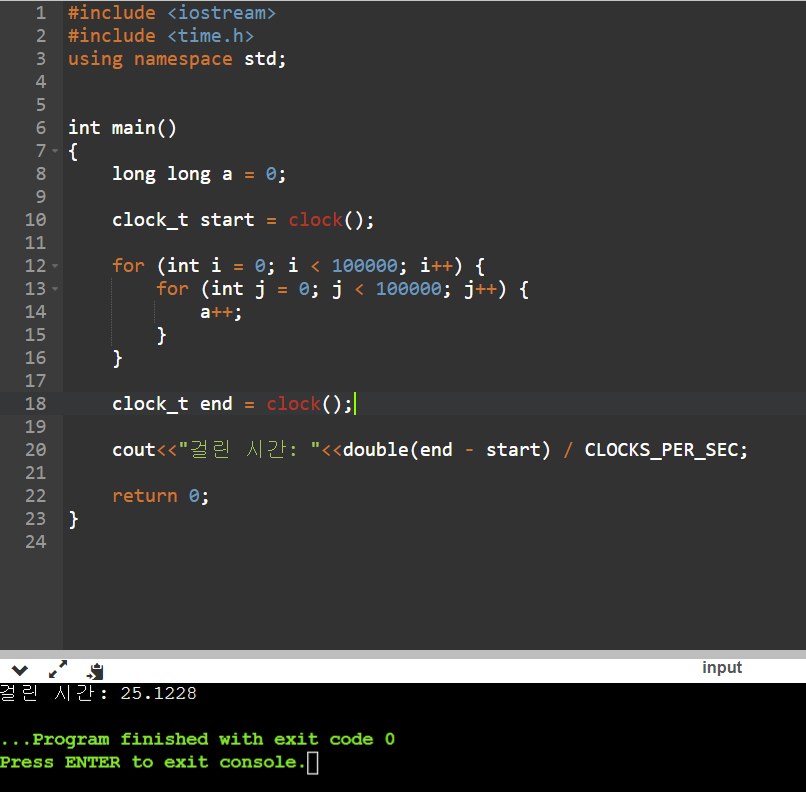Click the 'int main()' declaration
Screen dimensions: 806x792
click(x=122, y=128)
